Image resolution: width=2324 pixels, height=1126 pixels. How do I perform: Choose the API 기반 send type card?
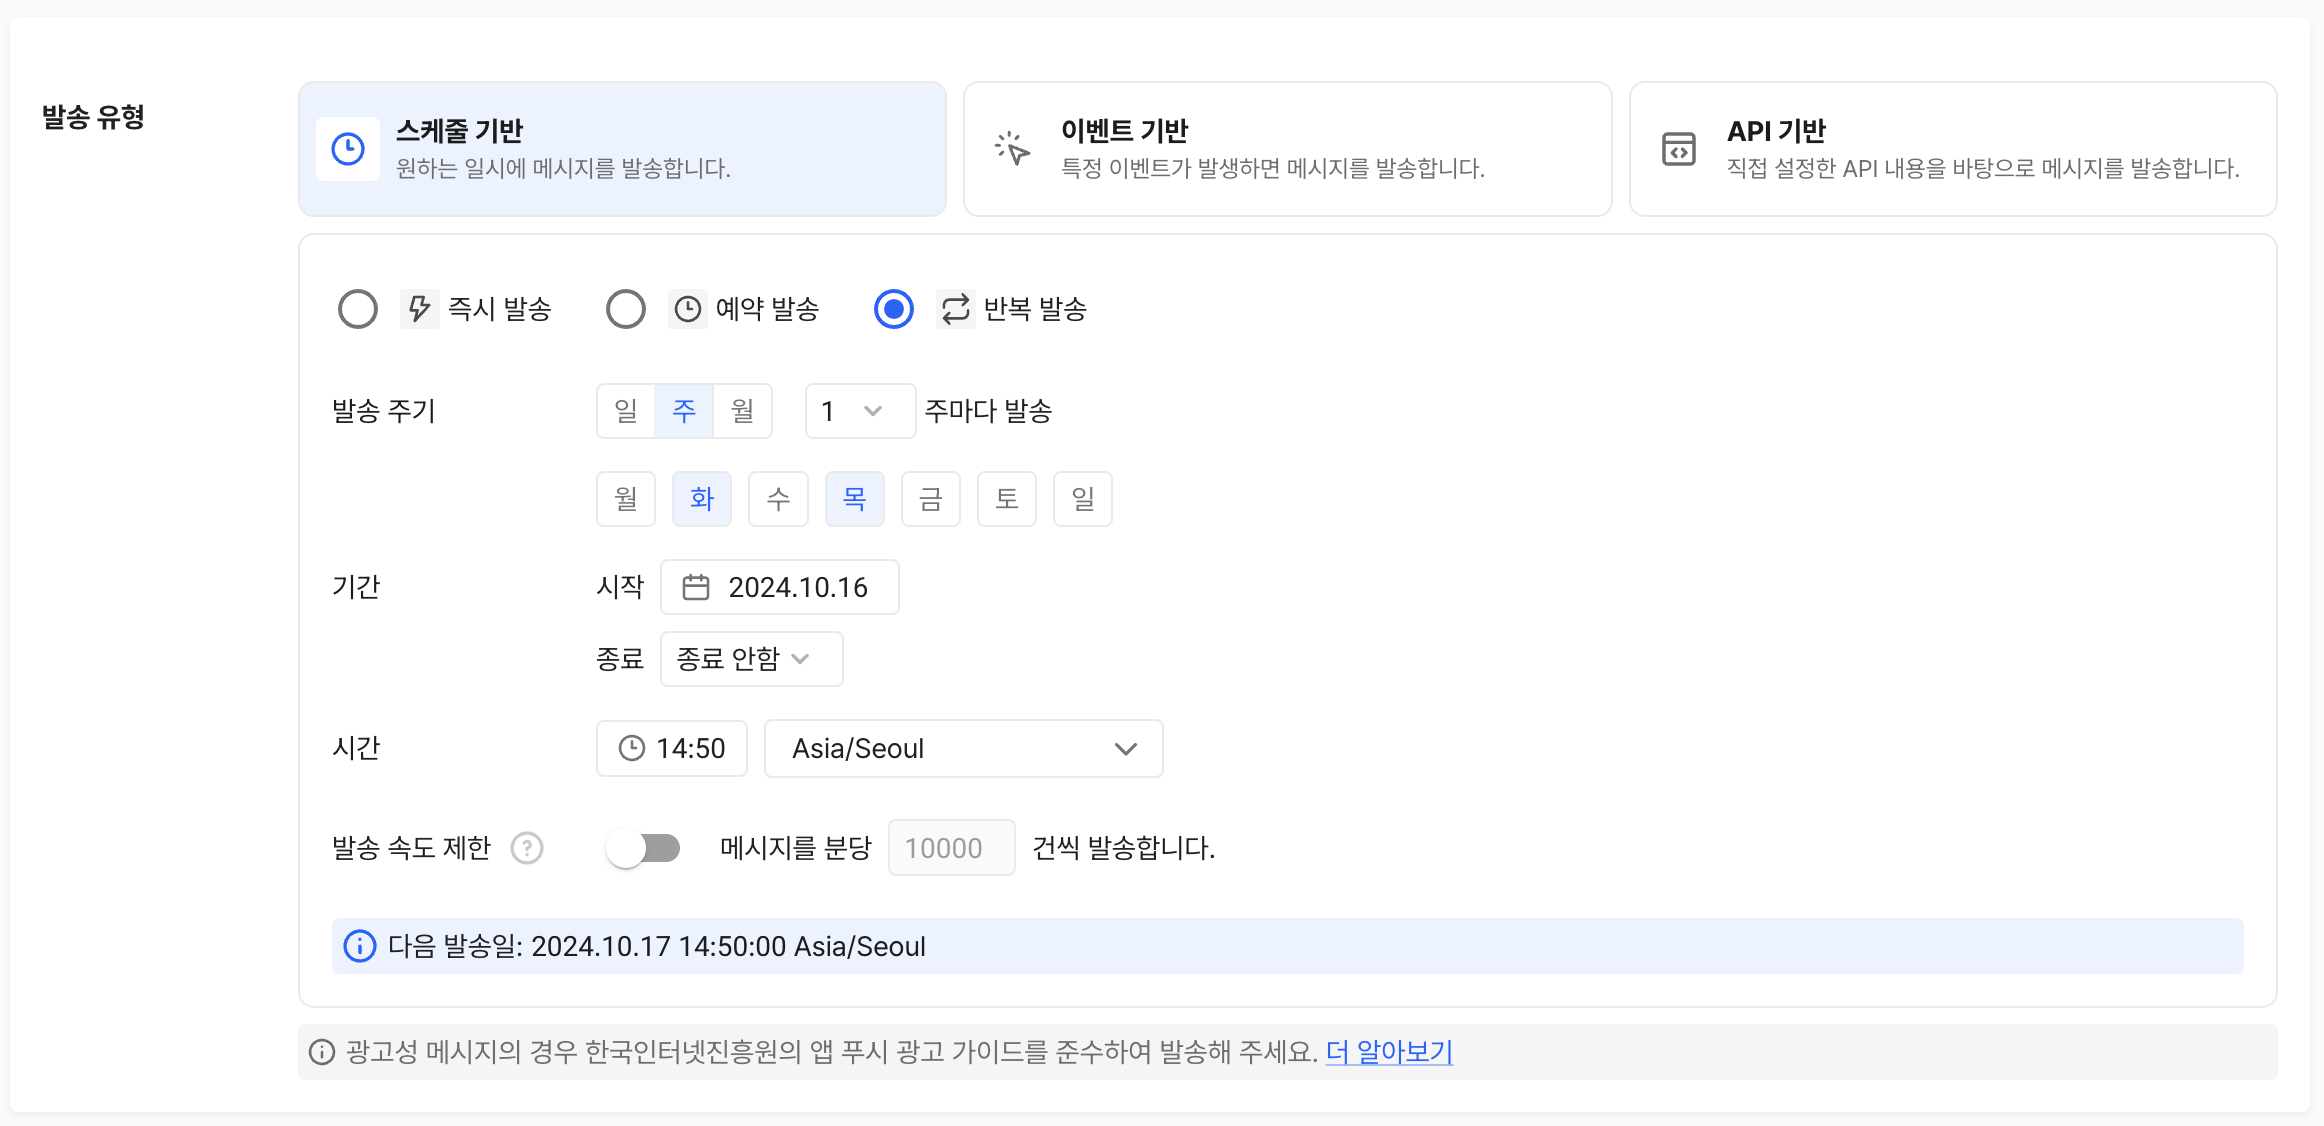(1953, 149)
